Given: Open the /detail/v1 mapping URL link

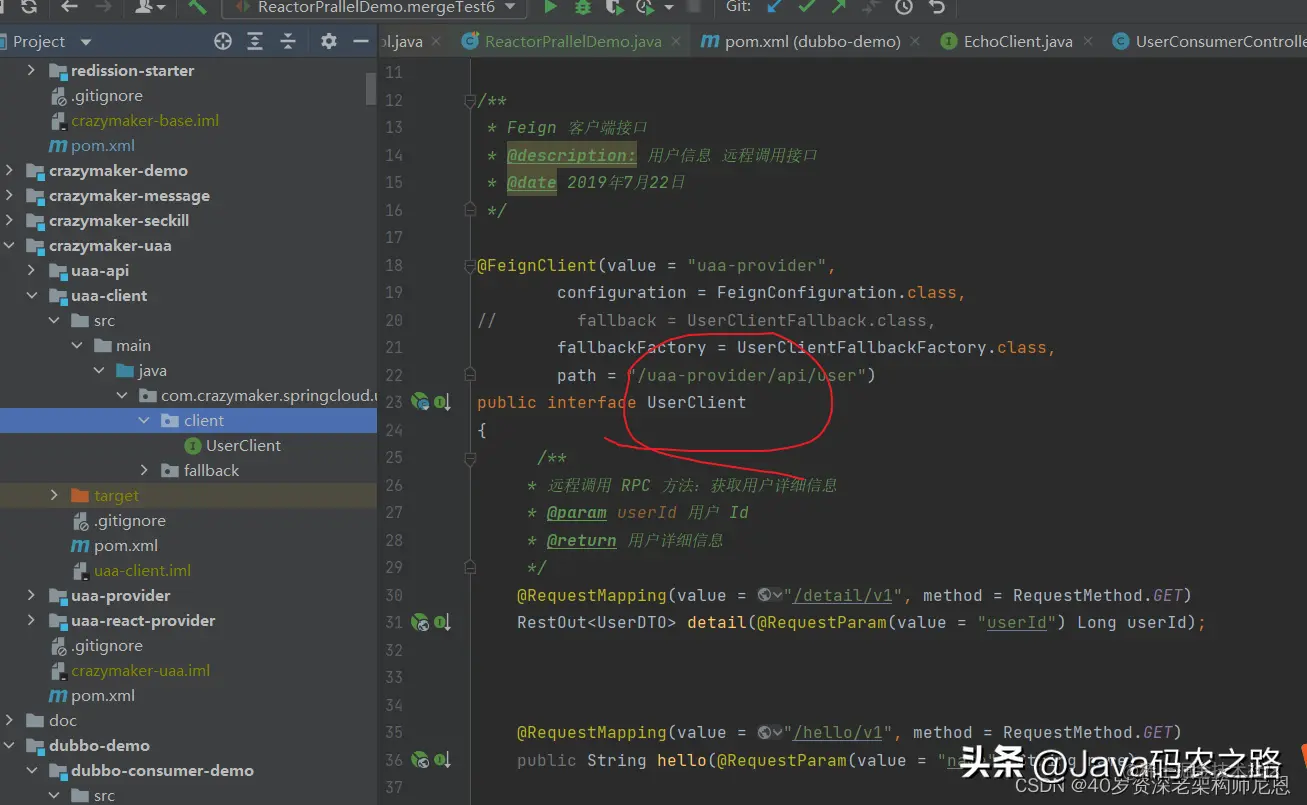Looking at the screenshot, I should click(x=843, y=595).
